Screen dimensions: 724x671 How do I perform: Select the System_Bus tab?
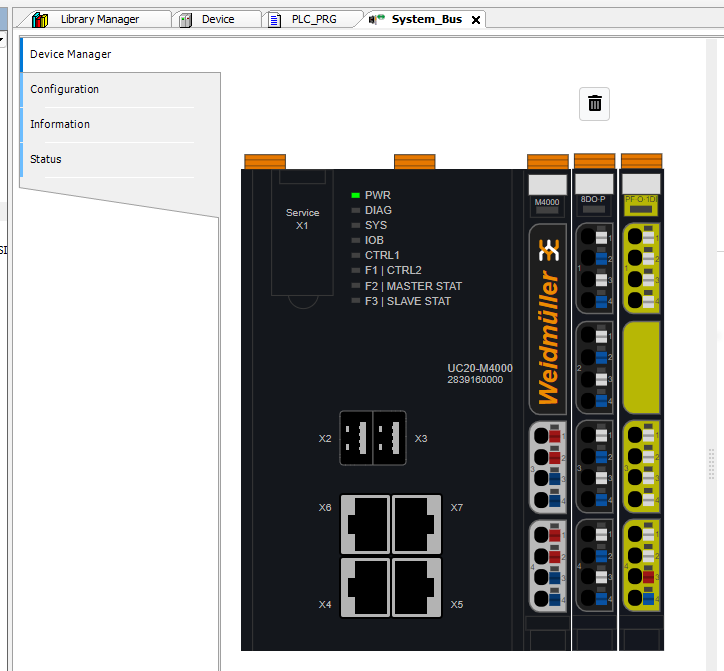[x=427, y=19]
